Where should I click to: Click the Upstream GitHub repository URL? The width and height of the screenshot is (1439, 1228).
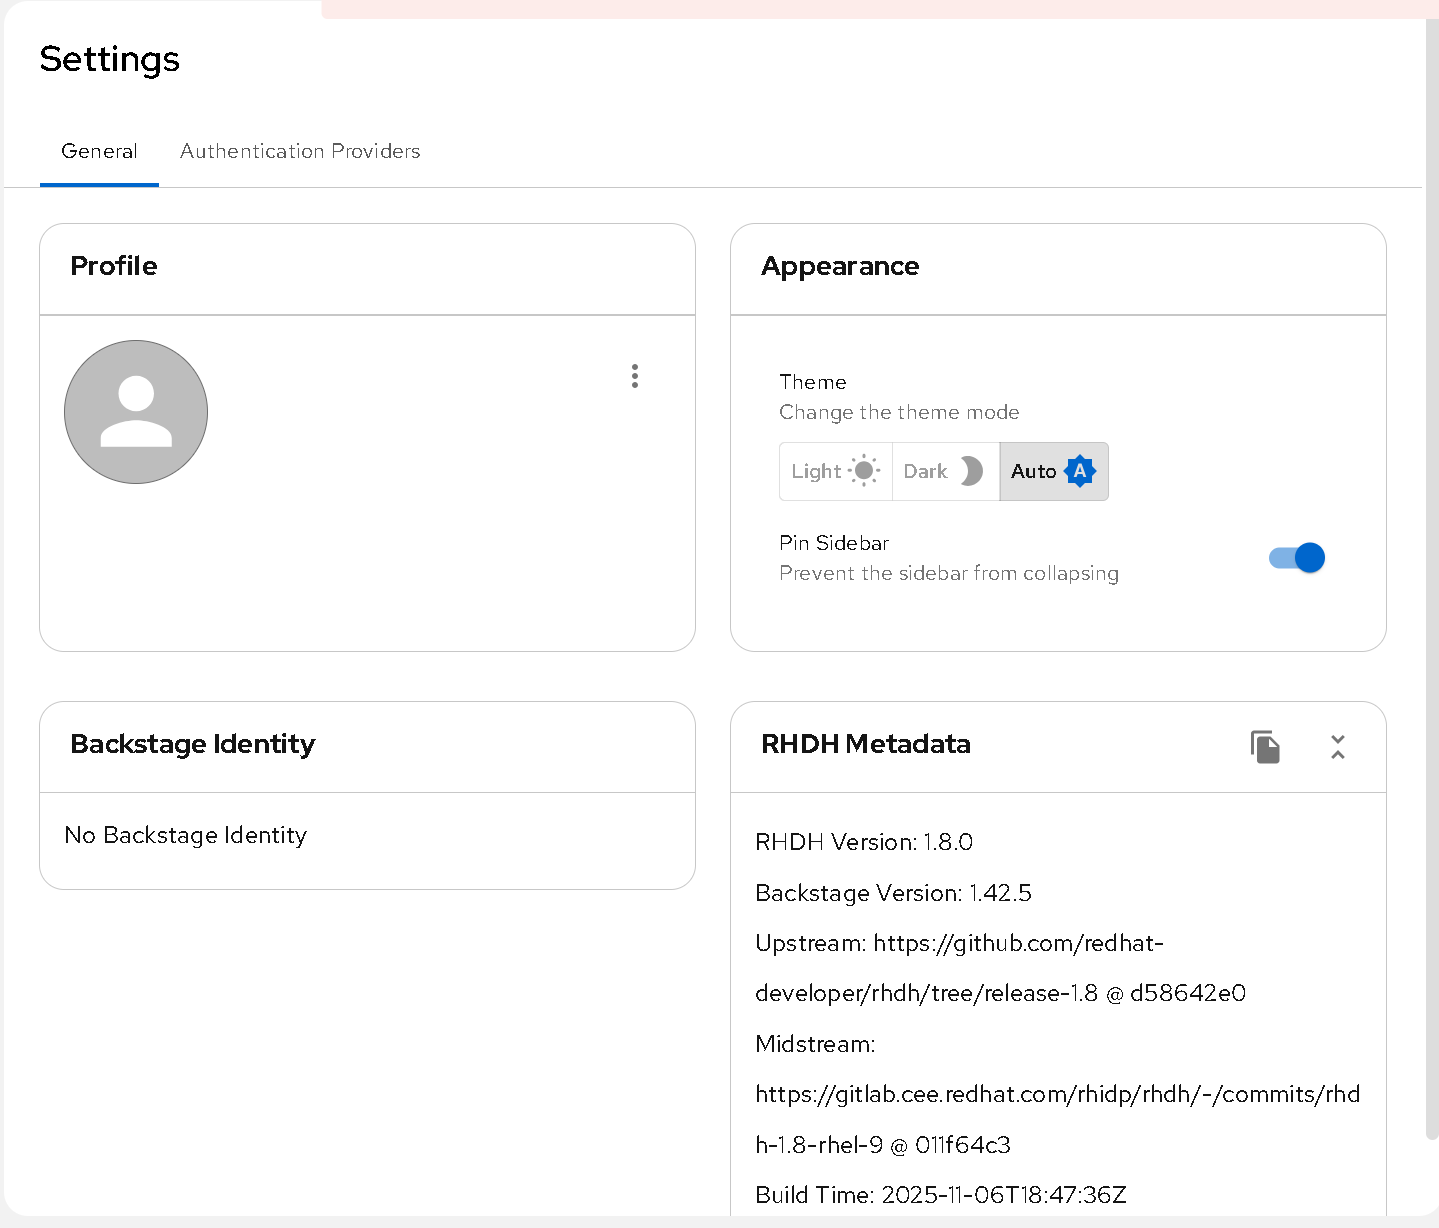click(x=1017, y=944)
